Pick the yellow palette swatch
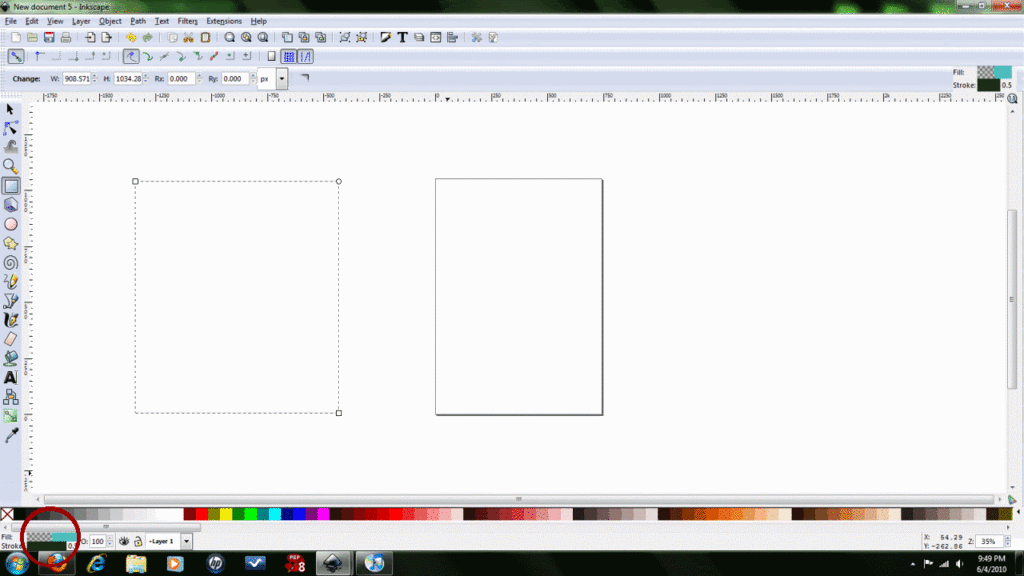This screenshot has height=576, width=1024. tap(226, 515)
